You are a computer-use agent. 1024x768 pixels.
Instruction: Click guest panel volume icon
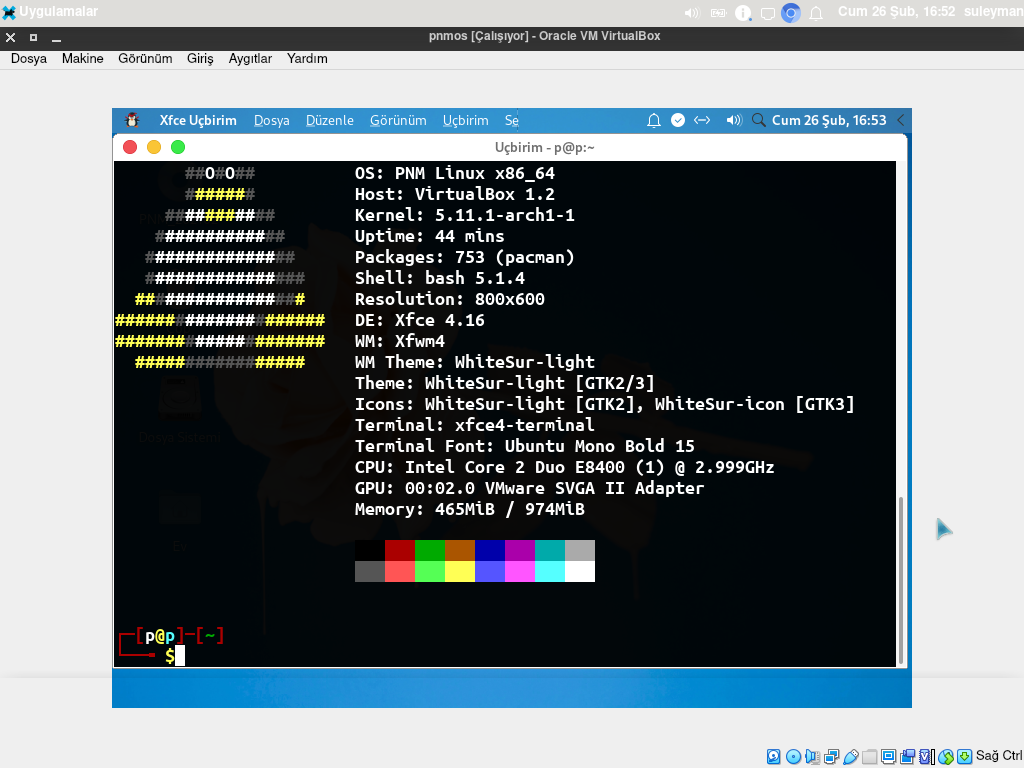(x=734, y=120)
